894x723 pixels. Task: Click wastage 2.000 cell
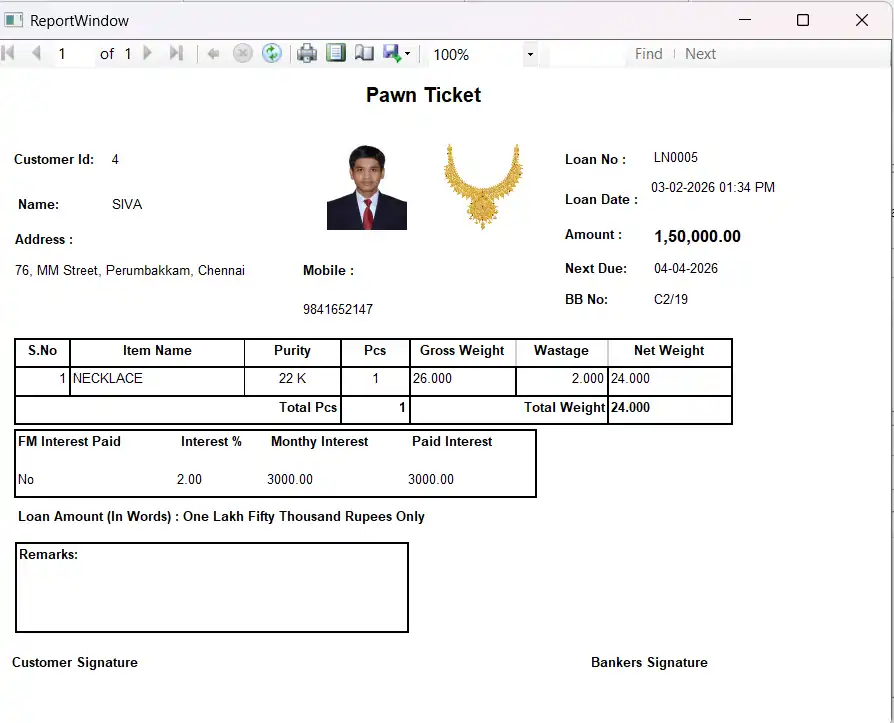pos(562,381)
